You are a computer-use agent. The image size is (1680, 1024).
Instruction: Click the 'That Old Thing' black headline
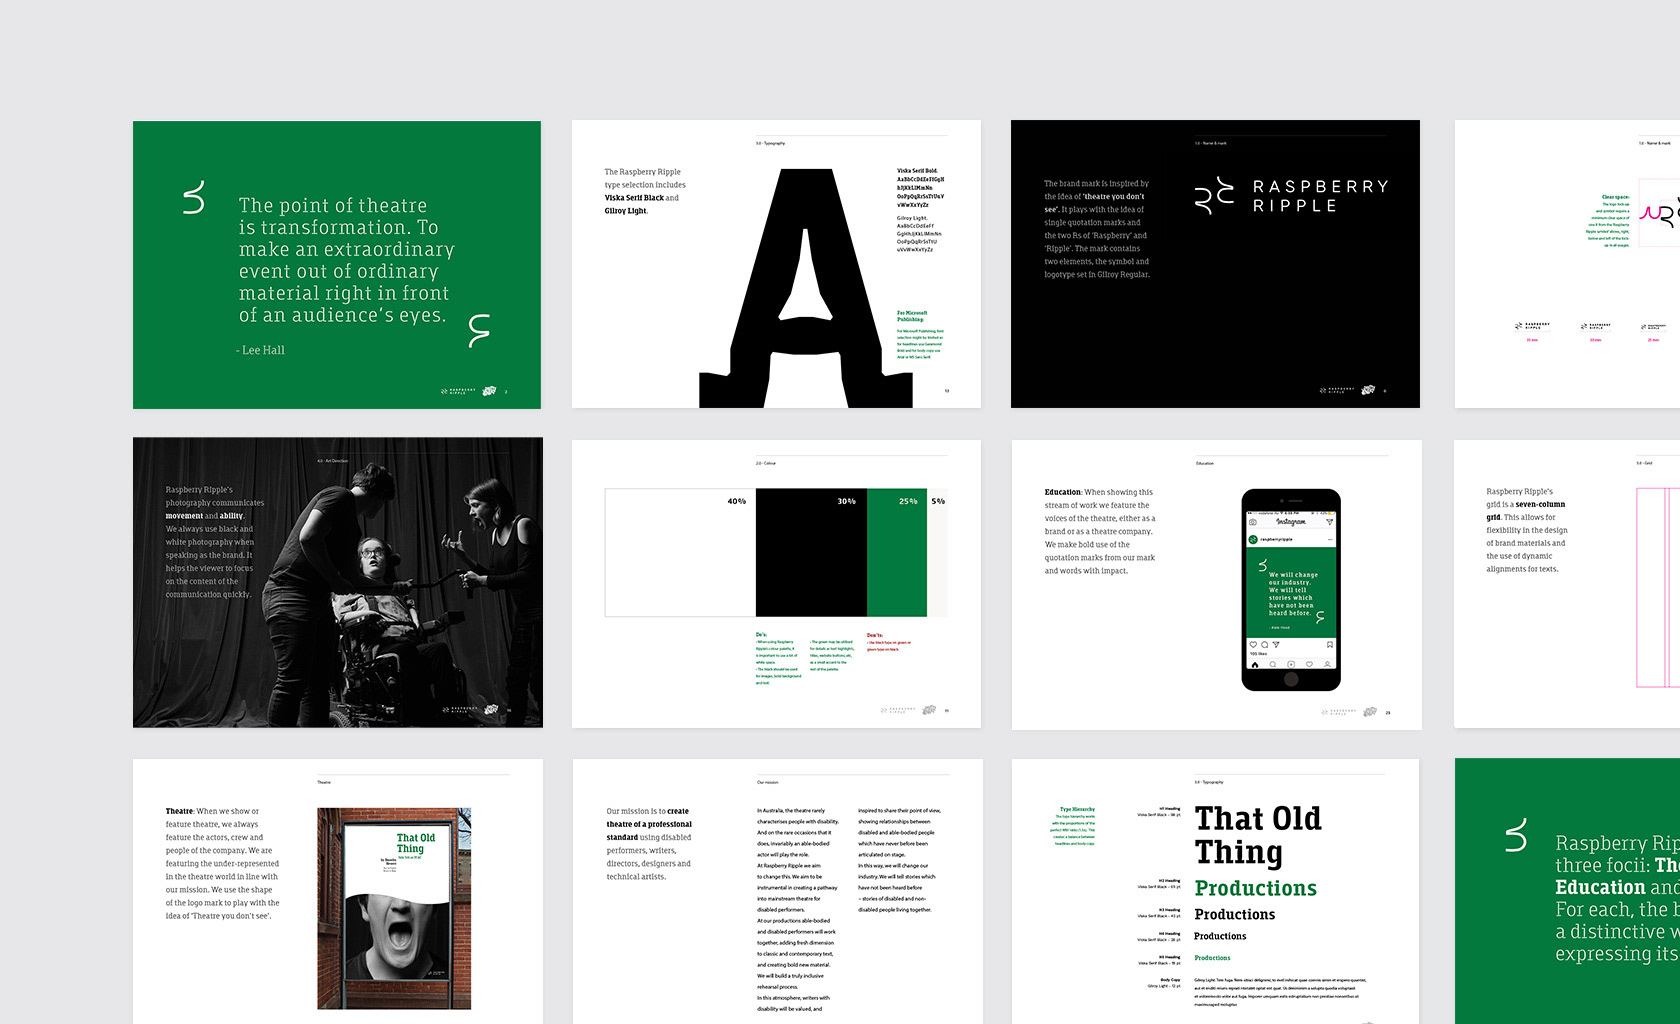(x=1258, y=835)
